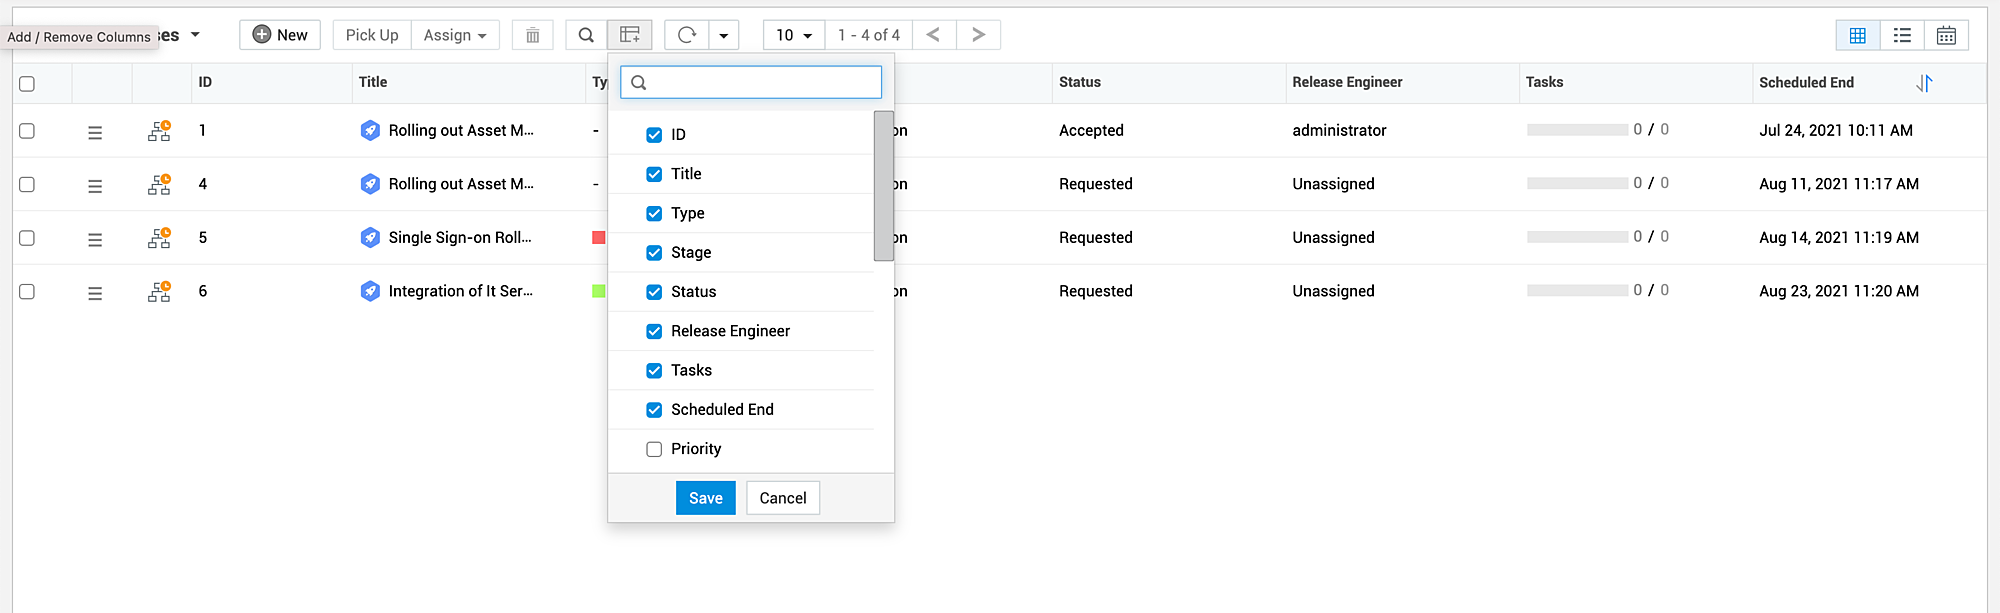Open the Assign dropdown
The image size is (2000, 613).
point(455,35)
